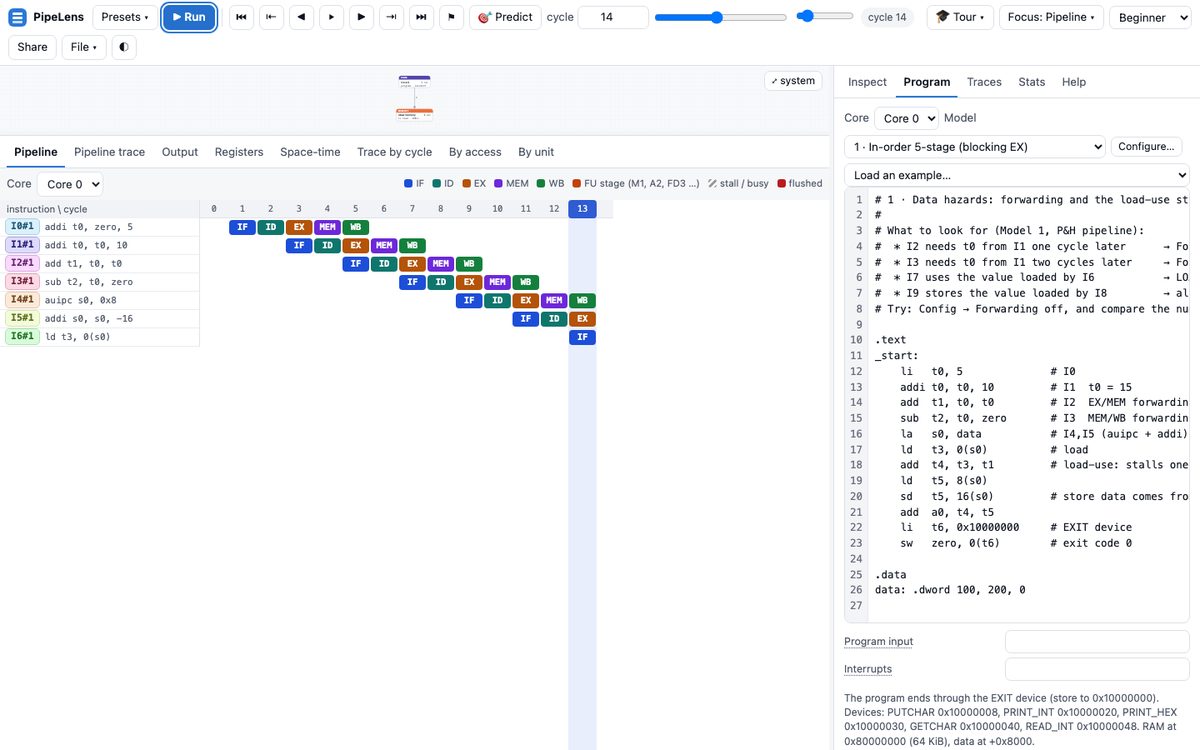
Task: Select the Program tab
Action: 926,82
